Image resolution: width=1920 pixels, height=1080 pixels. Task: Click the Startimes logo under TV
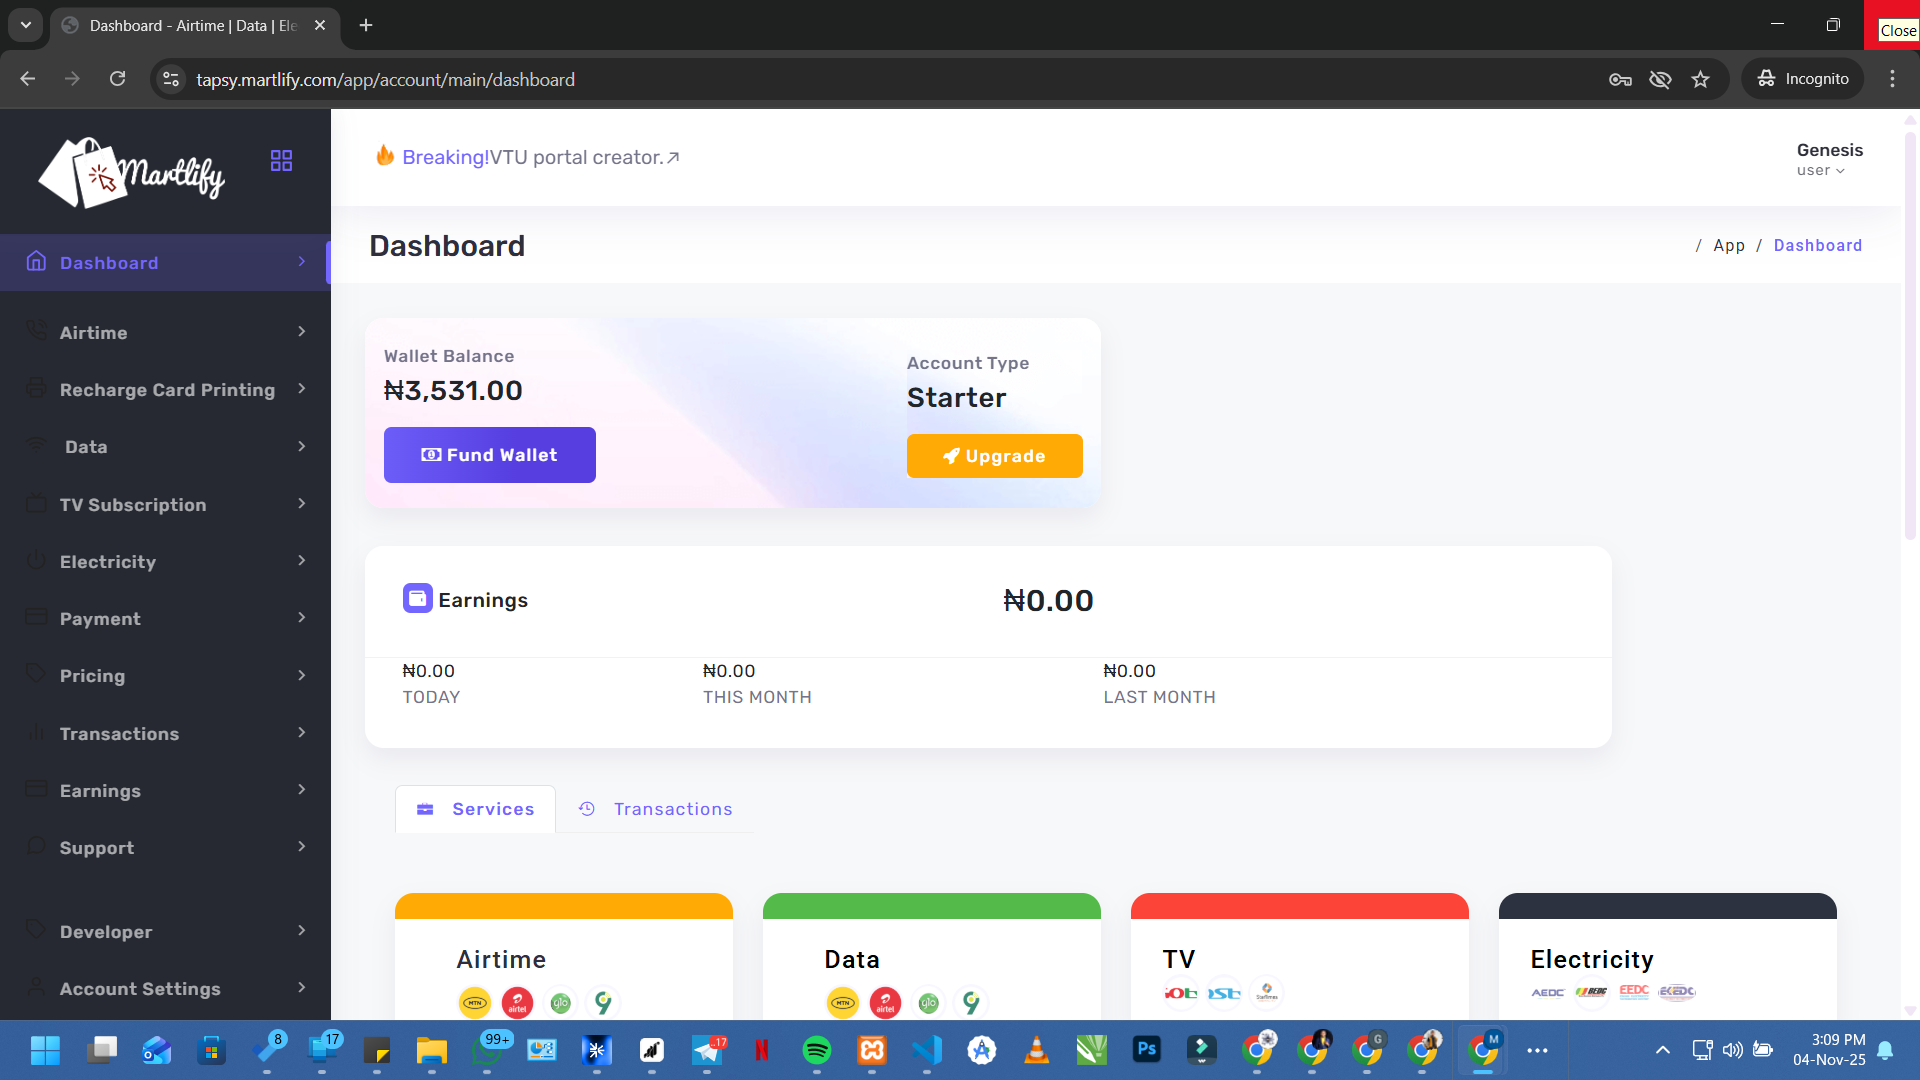(x=1268, y=994)
